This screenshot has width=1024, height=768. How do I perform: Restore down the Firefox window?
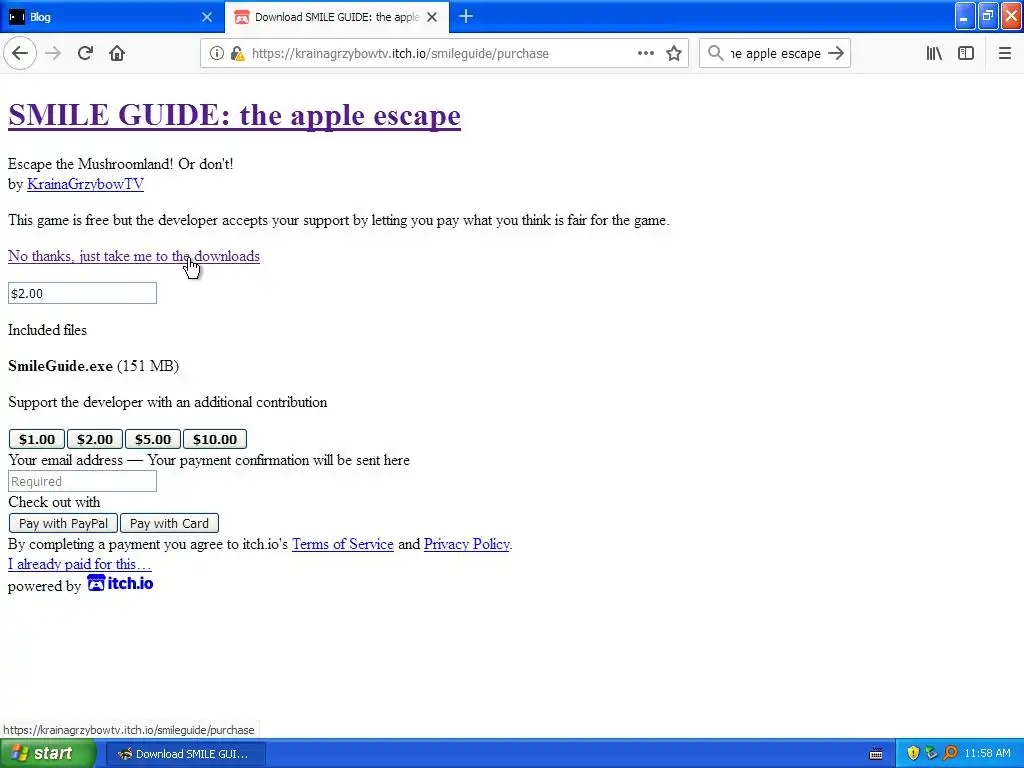tap(988, 17)
